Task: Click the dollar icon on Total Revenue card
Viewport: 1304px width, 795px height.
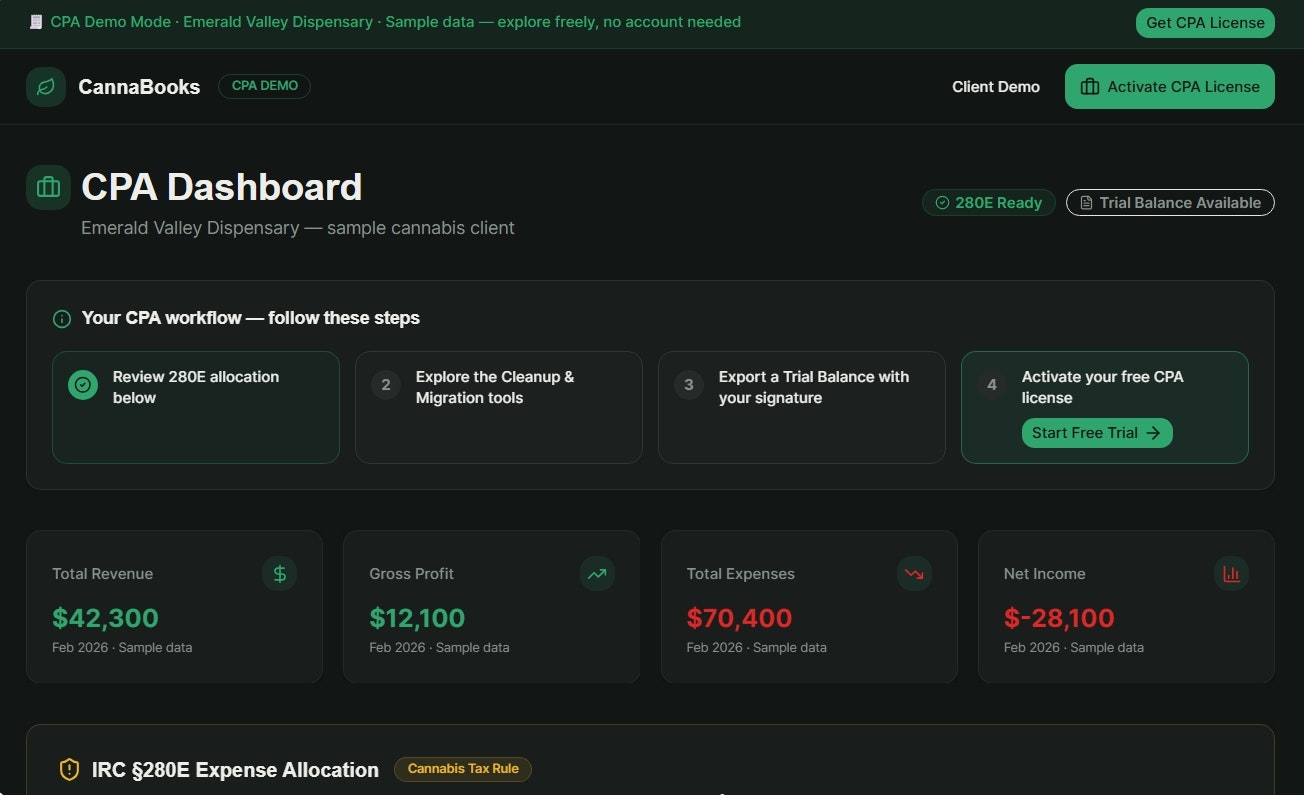Action: click(x=279, y=573)
